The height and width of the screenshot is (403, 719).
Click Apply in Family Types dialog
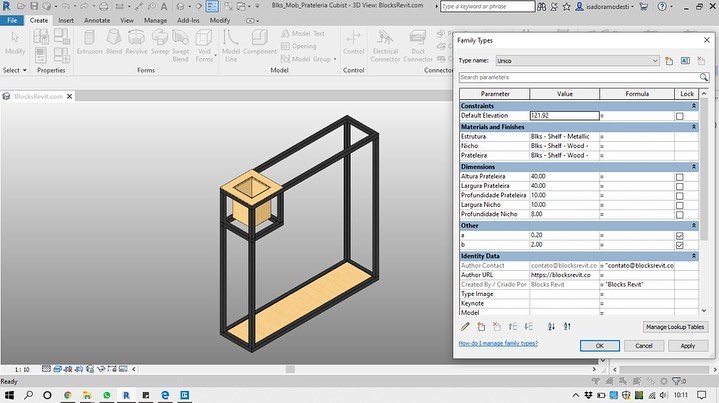tap(687, 346)
